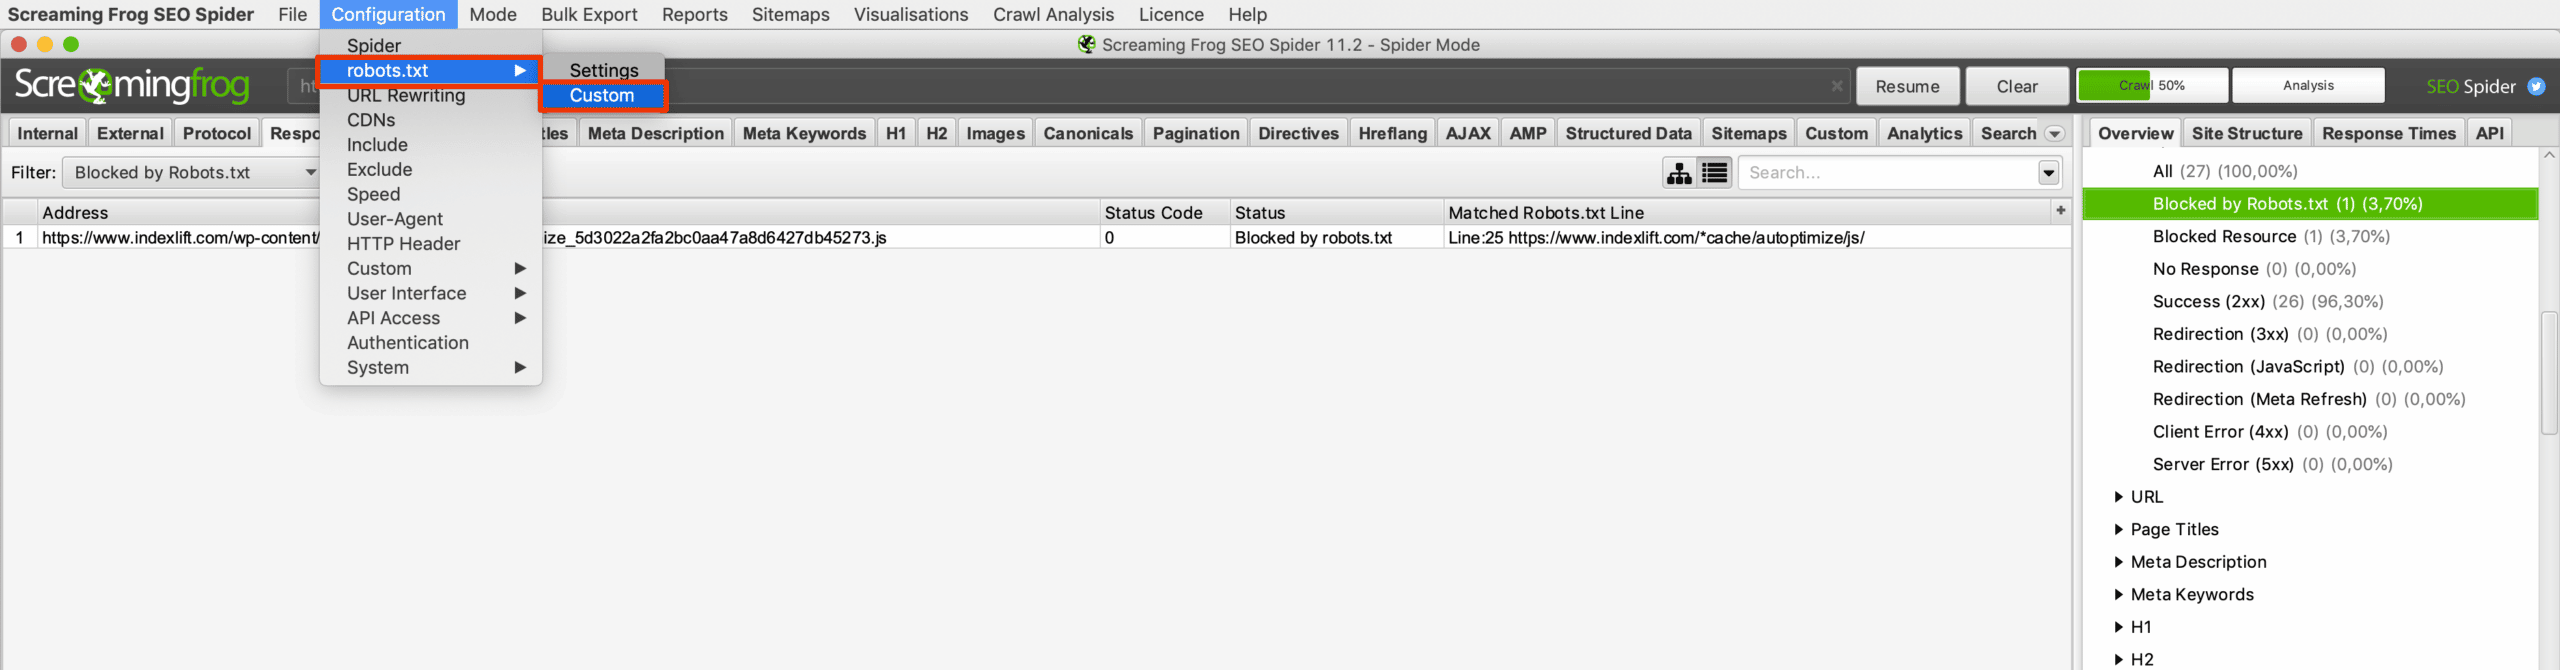Select Speed configuration entry
This screenshot has height=670, width=2560.
click(x=430, y=194)
